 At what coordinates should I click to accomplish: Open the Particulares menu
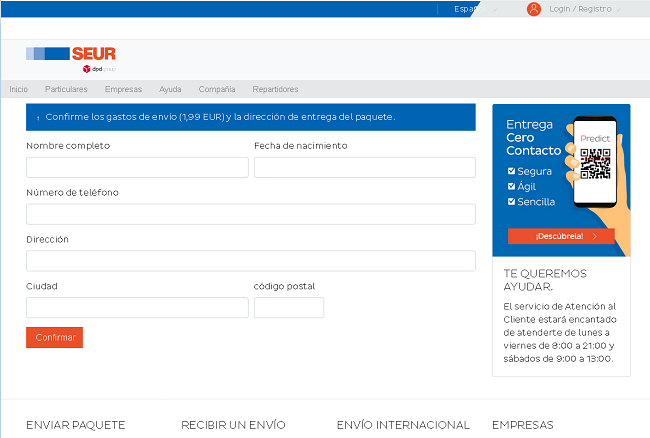pyautogui.click(x=66, y=89)
